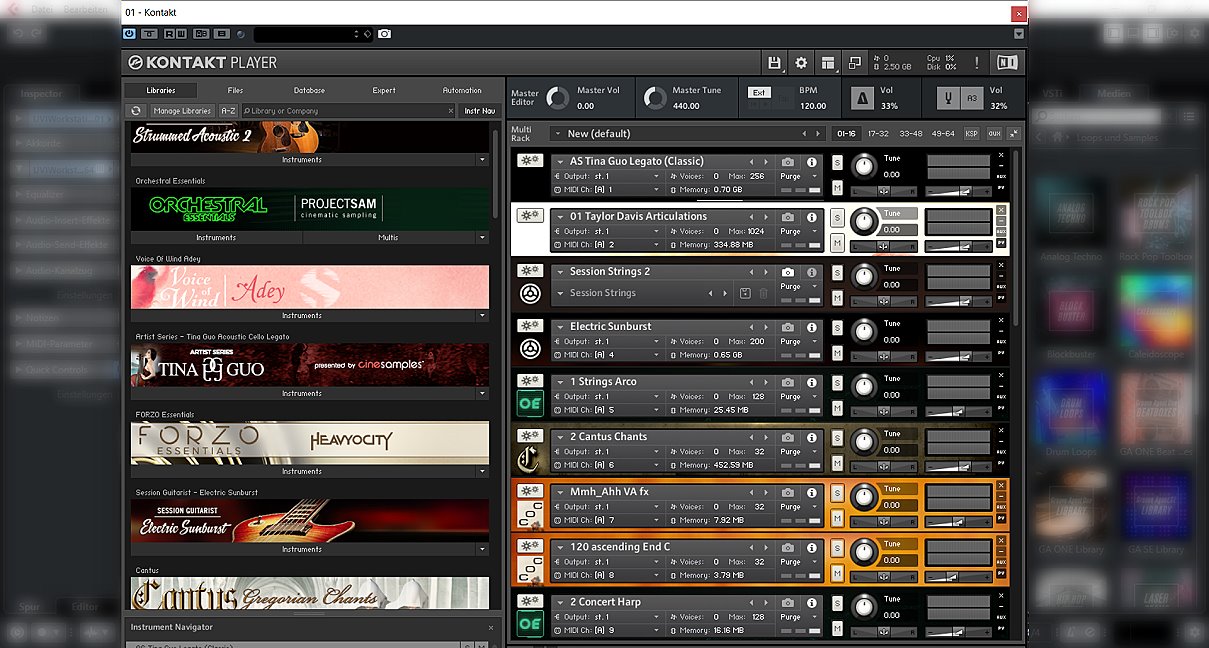1209x648 pixels.
Task: Click info icon for AS Tina Guo Legato
Action: (811, 162)
